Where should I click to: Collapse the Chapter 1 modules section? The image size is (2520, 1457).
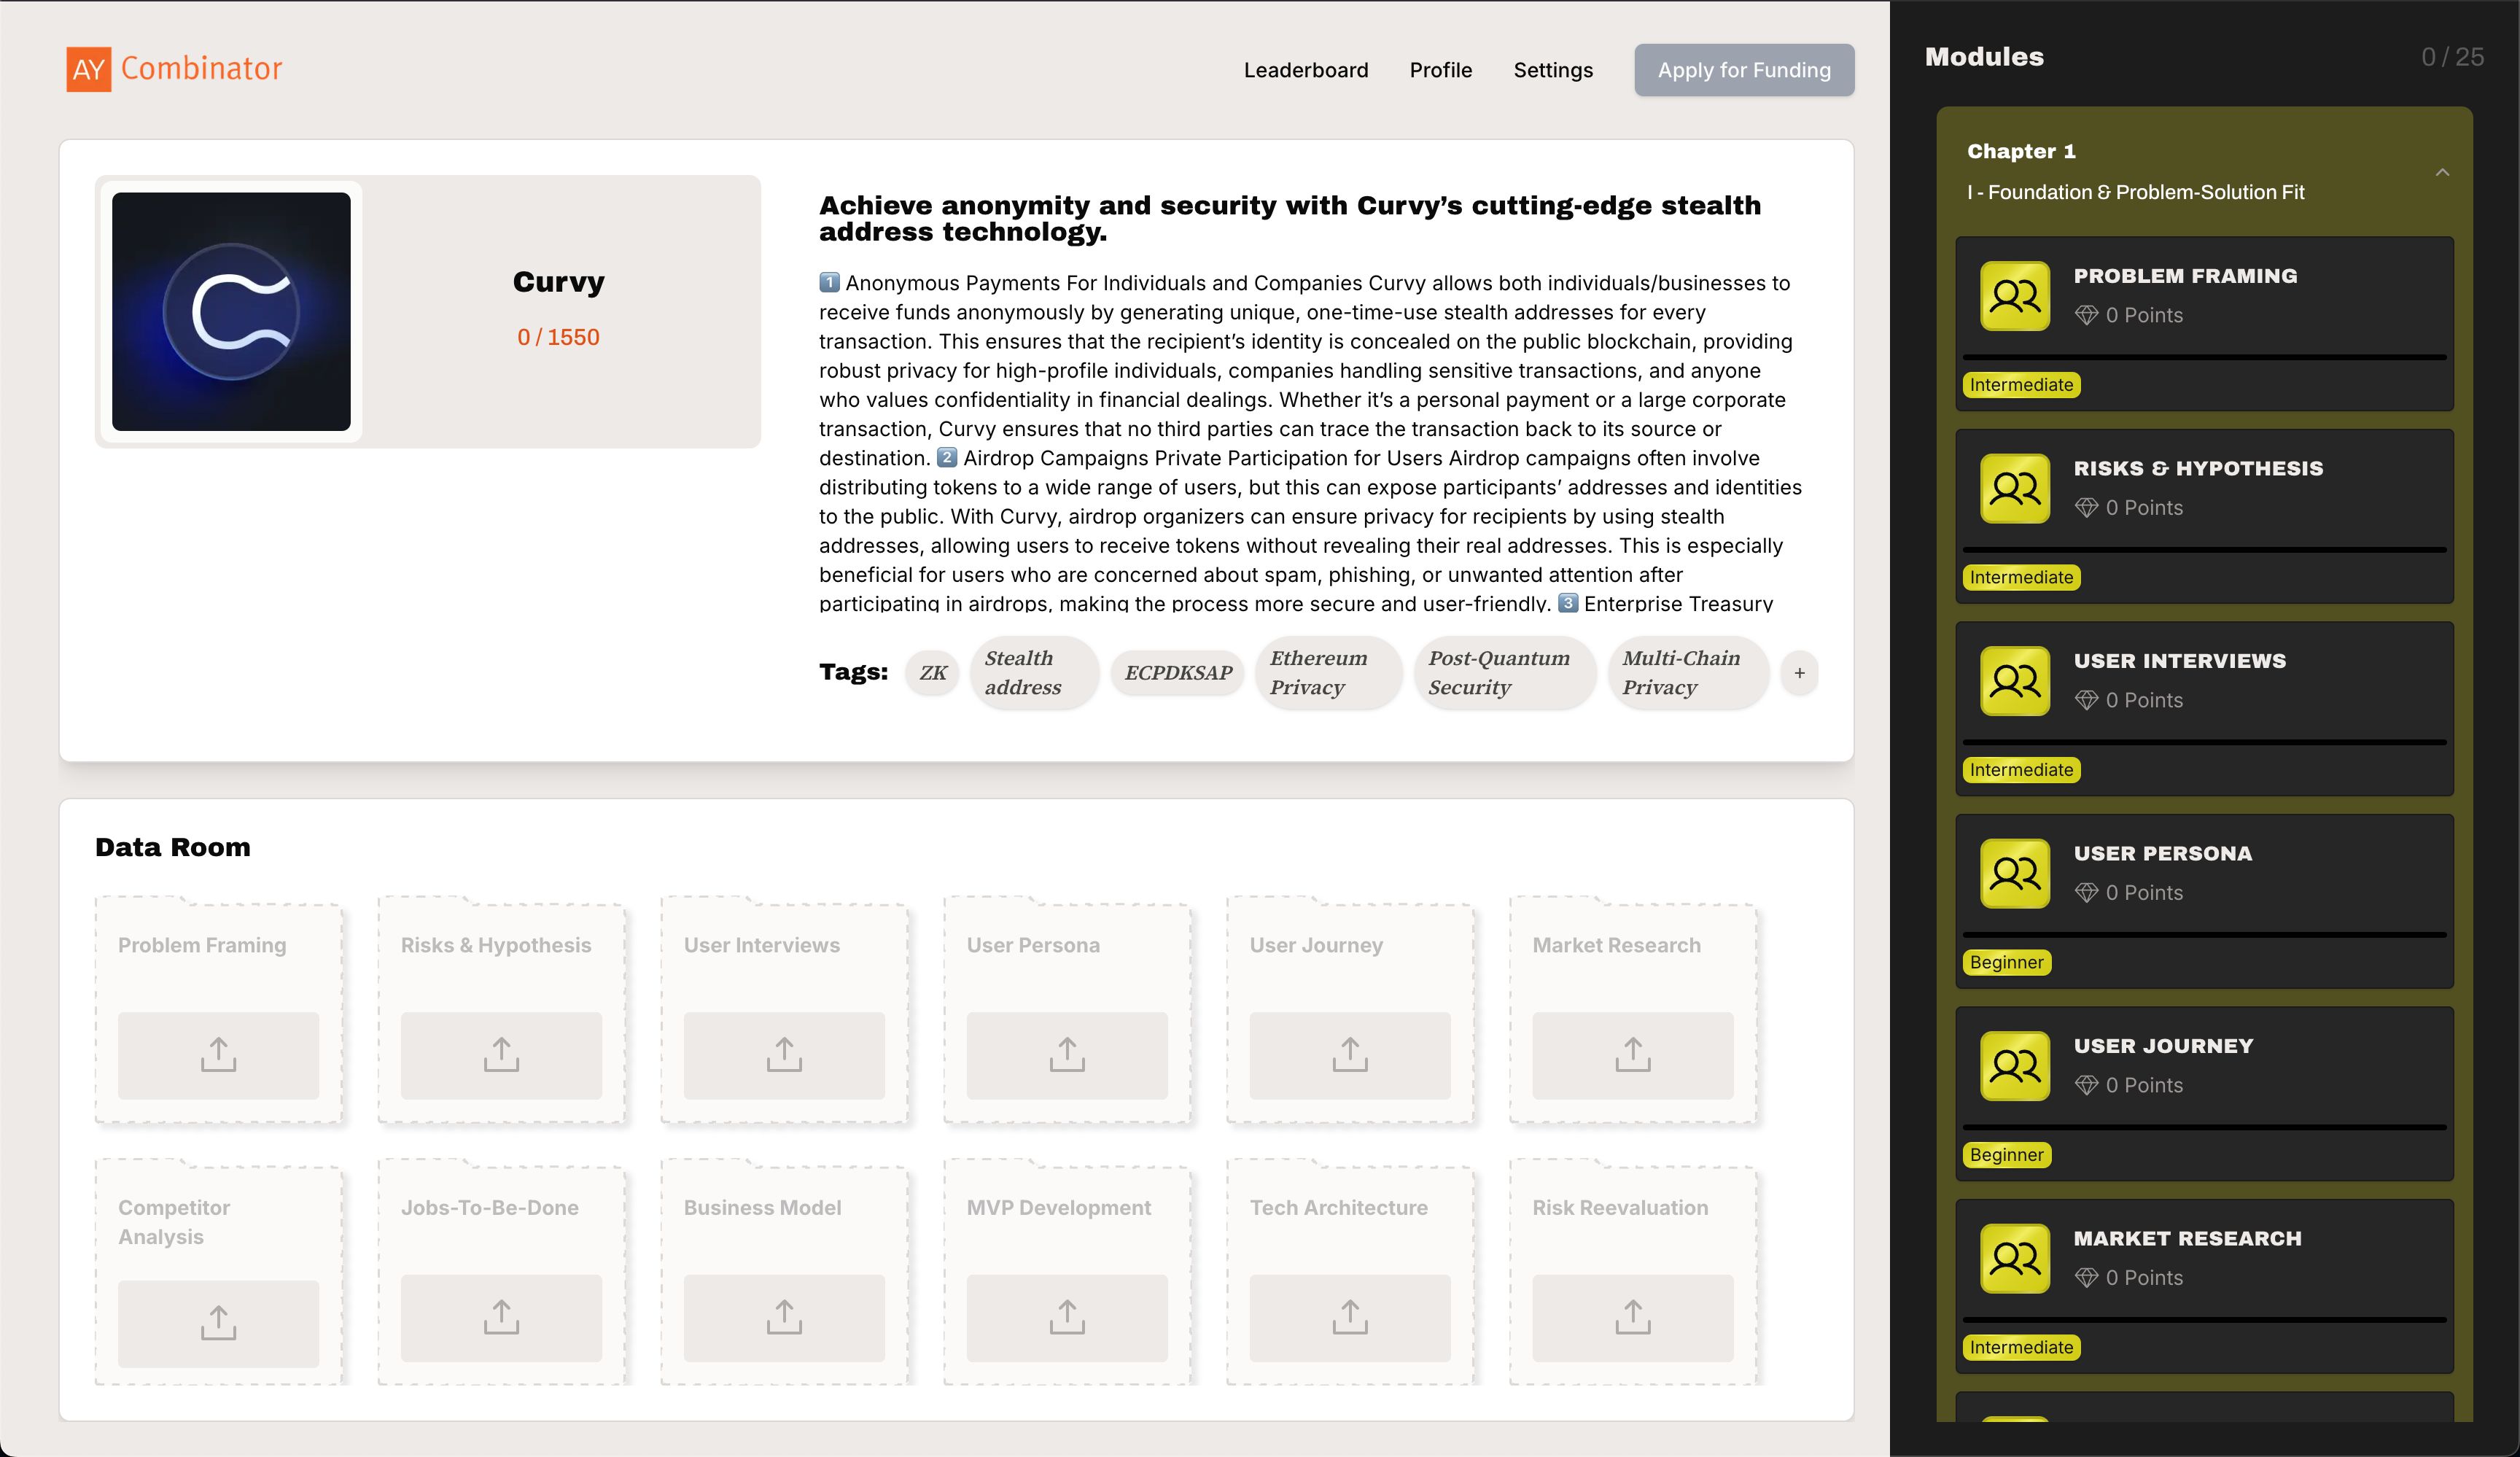point(2442,172)
